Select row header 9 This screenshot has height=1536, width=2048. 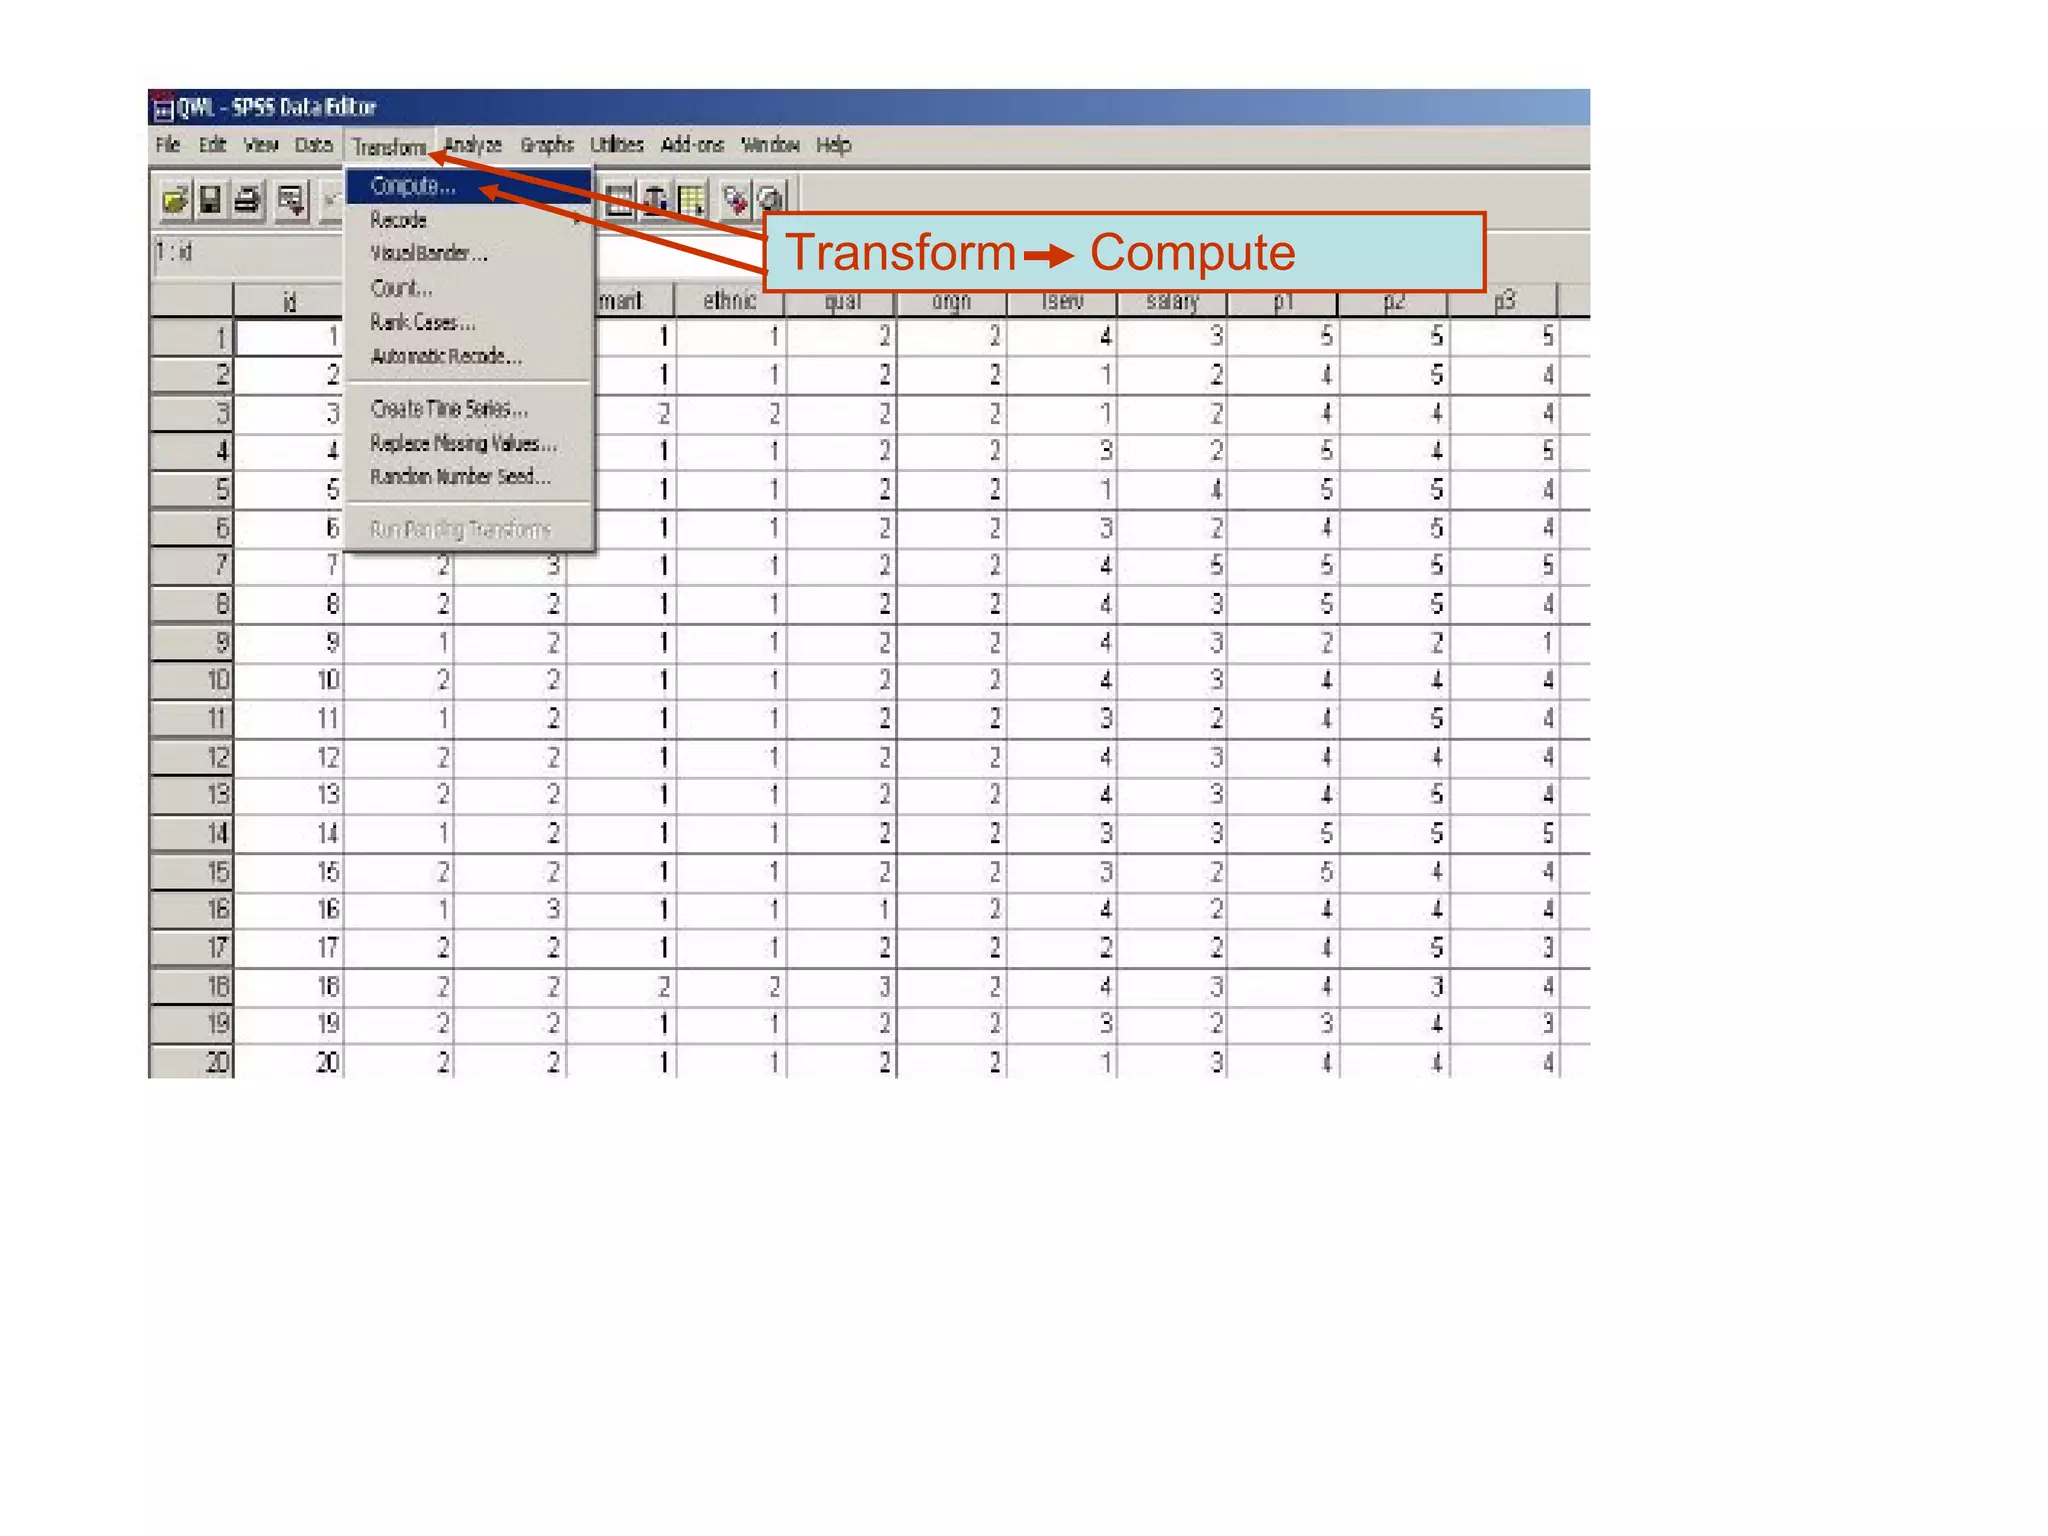[191, 642]
